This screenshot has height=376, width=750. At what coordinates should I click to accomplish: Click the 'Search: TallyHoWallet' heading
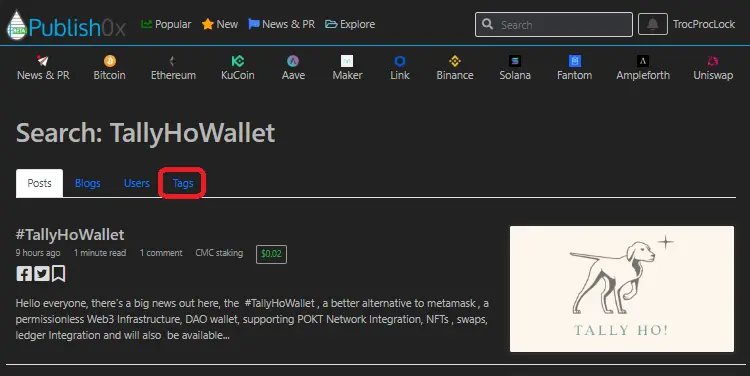pyautogui.click(x=145, y=133)
